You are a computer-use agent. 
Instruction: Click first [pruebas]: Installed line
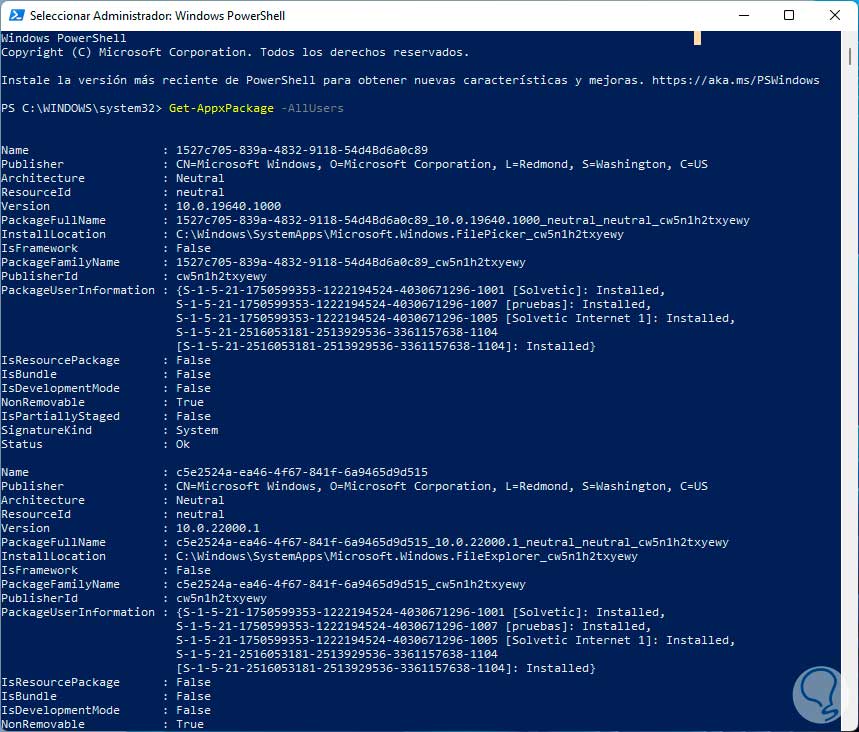pyautogui.click(x=414, y=304)
